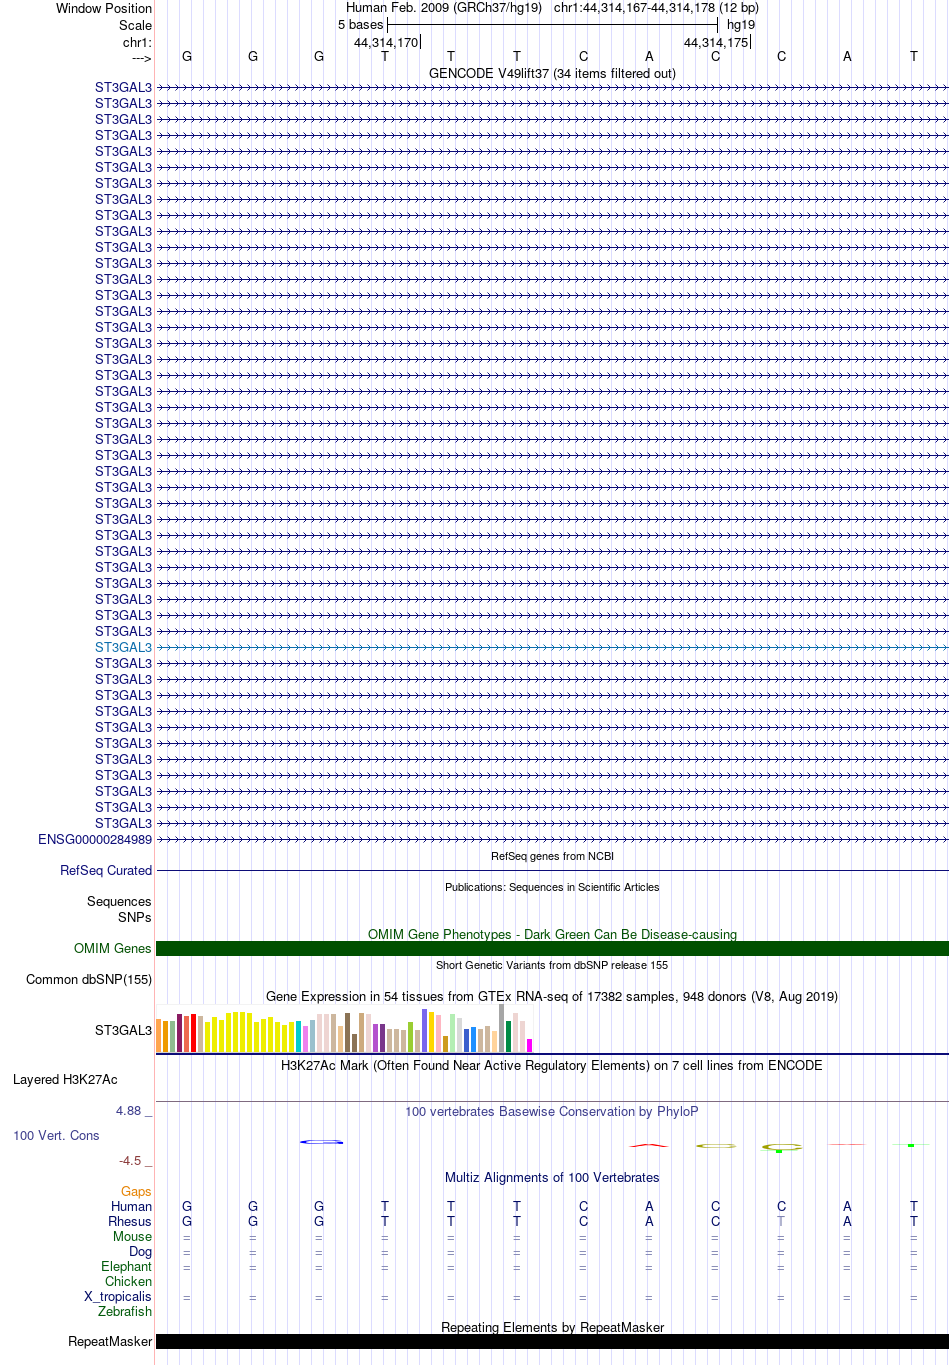Click the Window Position label

(x=104, y=8)
